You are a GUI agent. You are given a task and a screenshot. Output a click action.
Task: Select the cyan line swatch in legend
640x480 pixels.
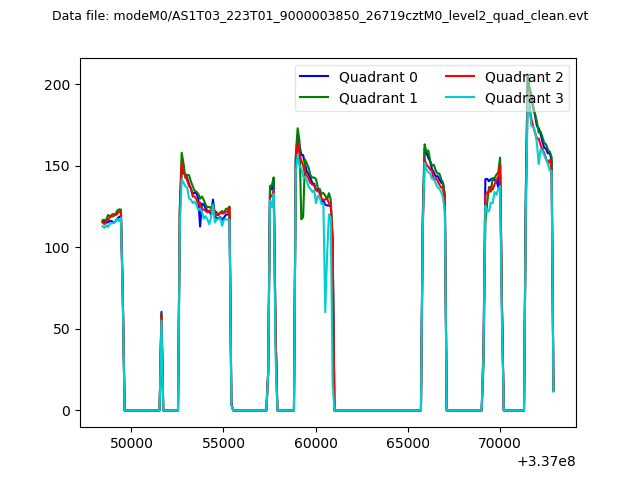coord(462,98)
